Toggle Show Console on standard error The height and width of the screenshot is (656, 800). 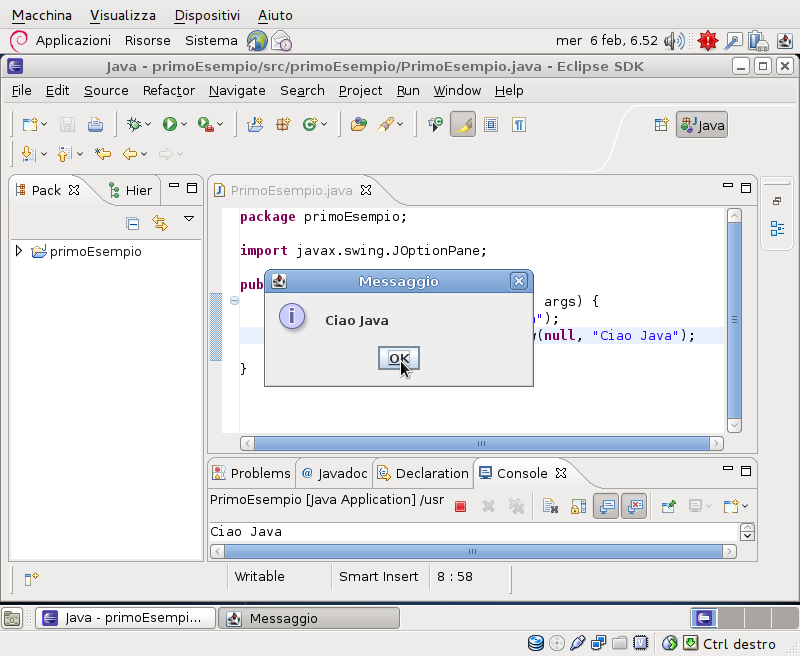[634, 506]
